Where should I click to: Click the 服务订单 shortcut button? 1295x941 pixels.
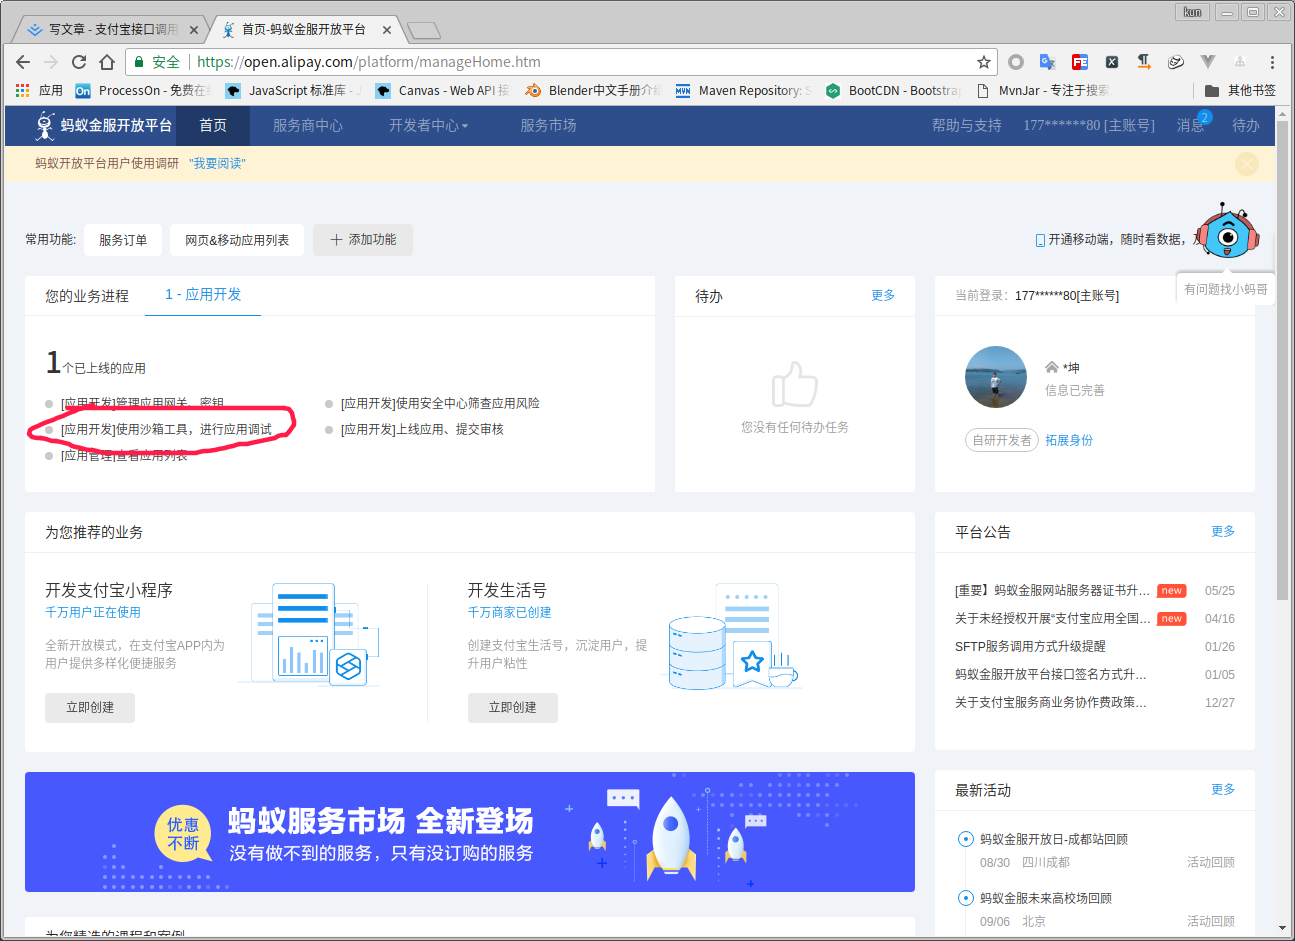coord(123,240)
